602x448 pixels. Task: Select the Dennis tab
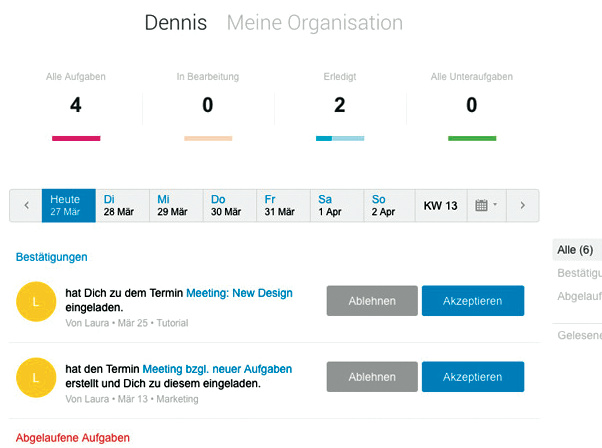point(175,22)
